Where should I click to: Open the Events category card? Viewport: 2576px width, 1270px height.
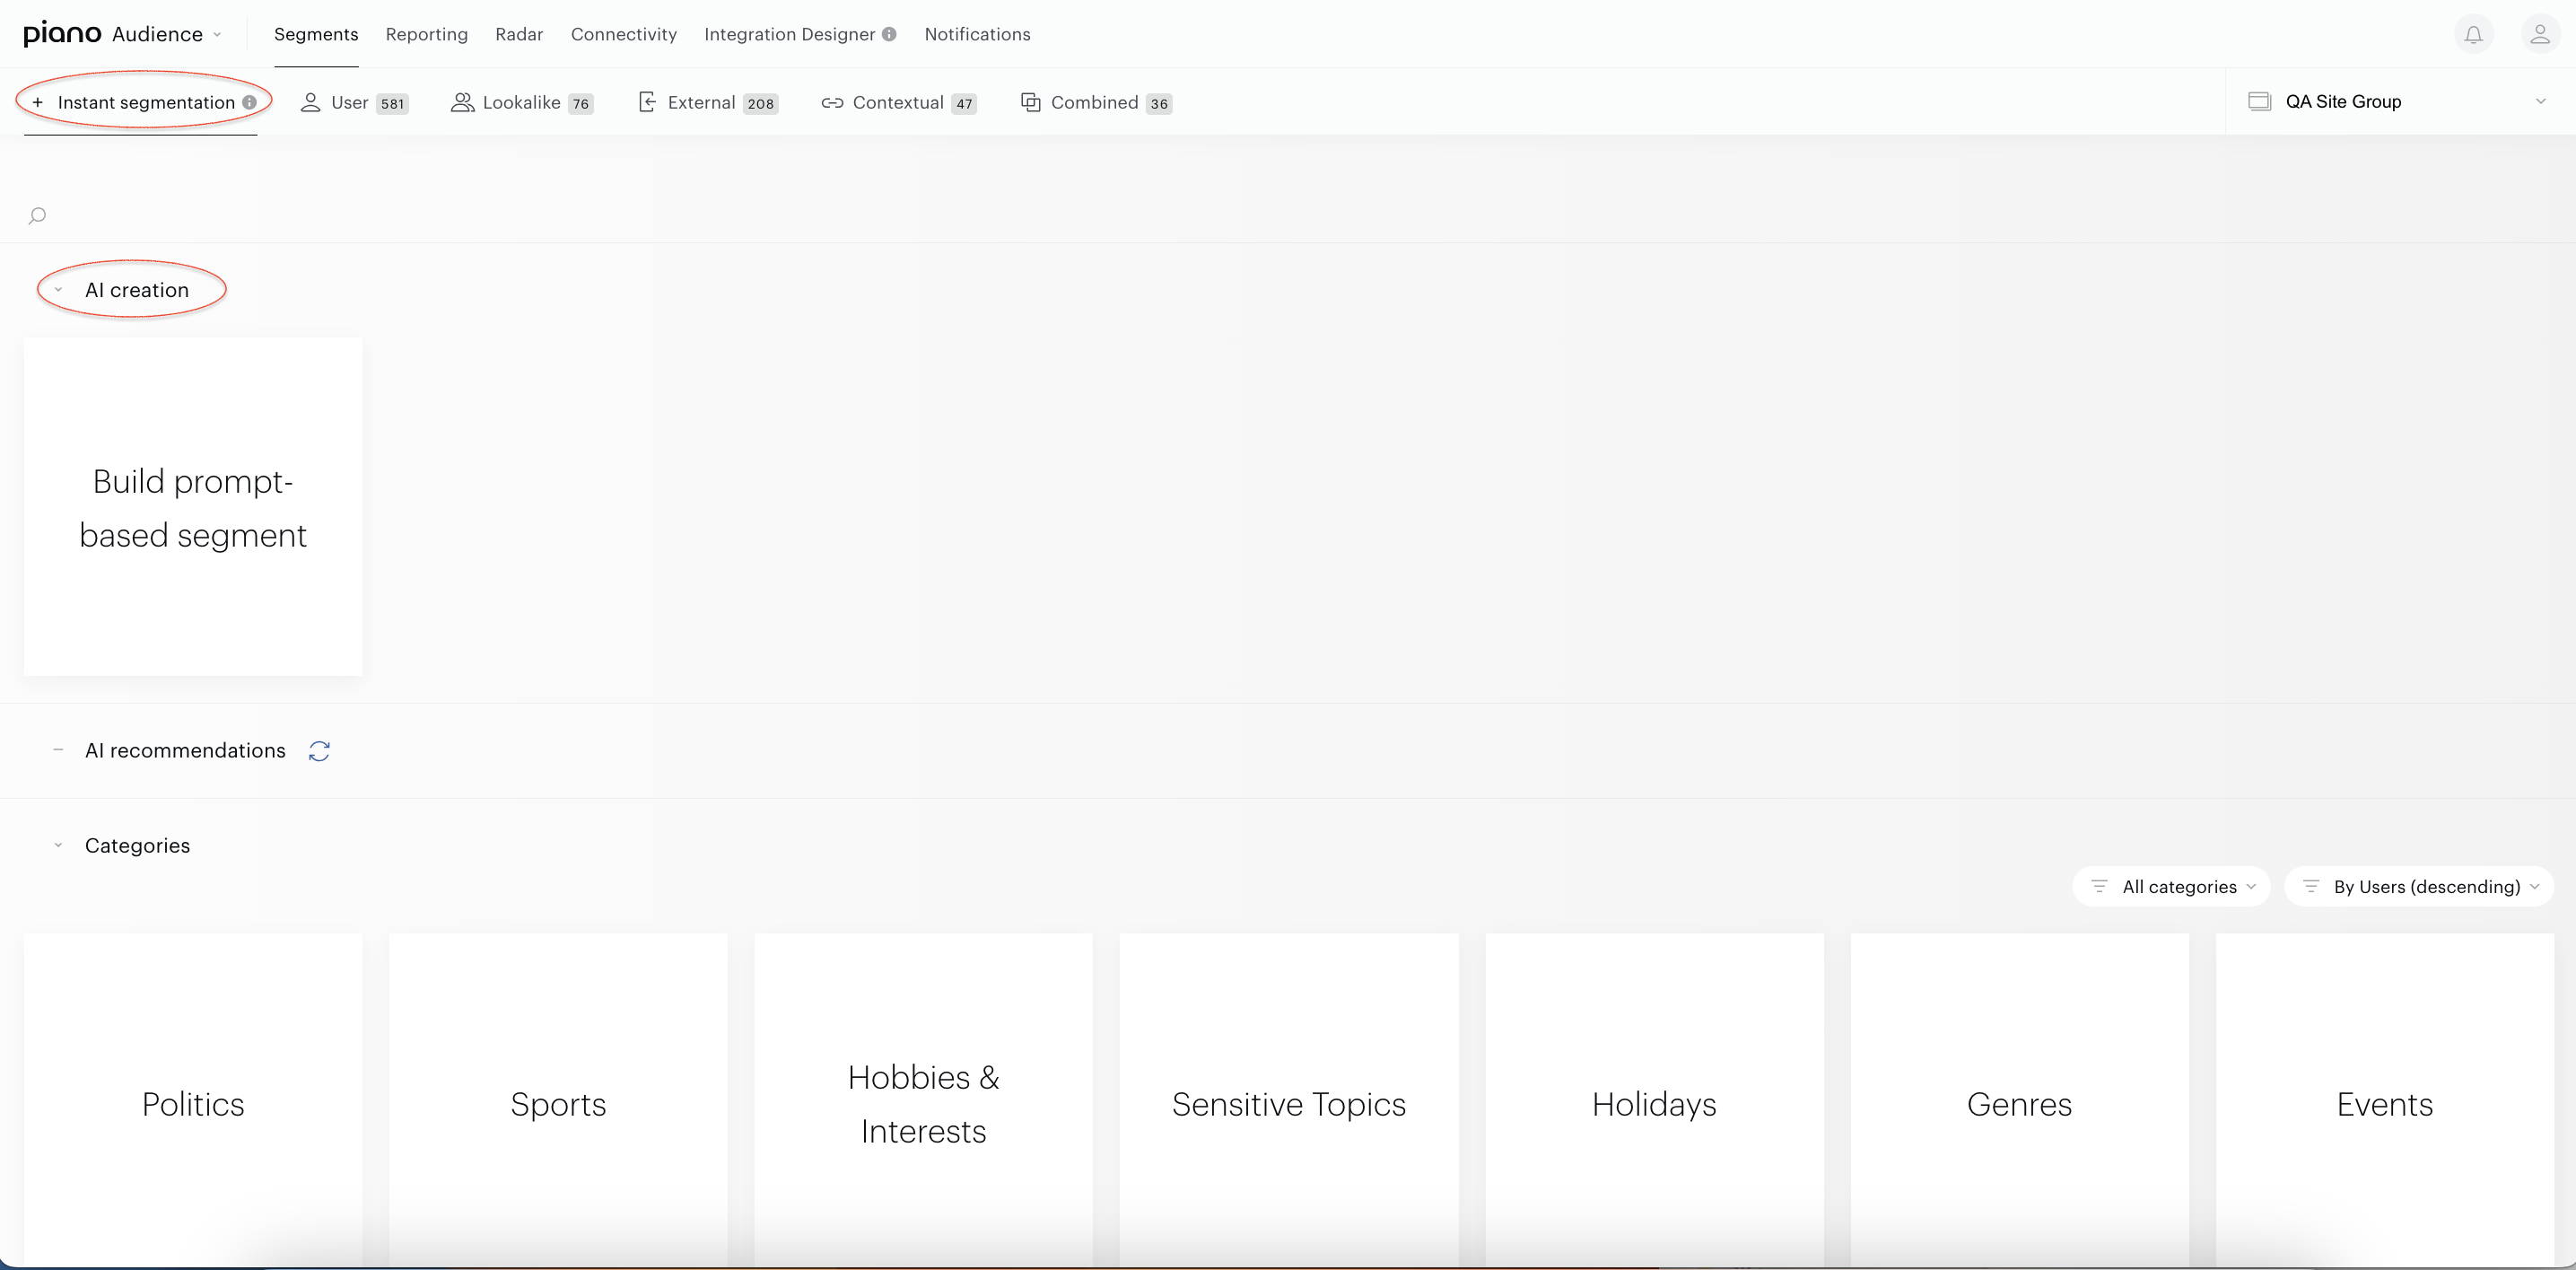pos(2385,1100)
